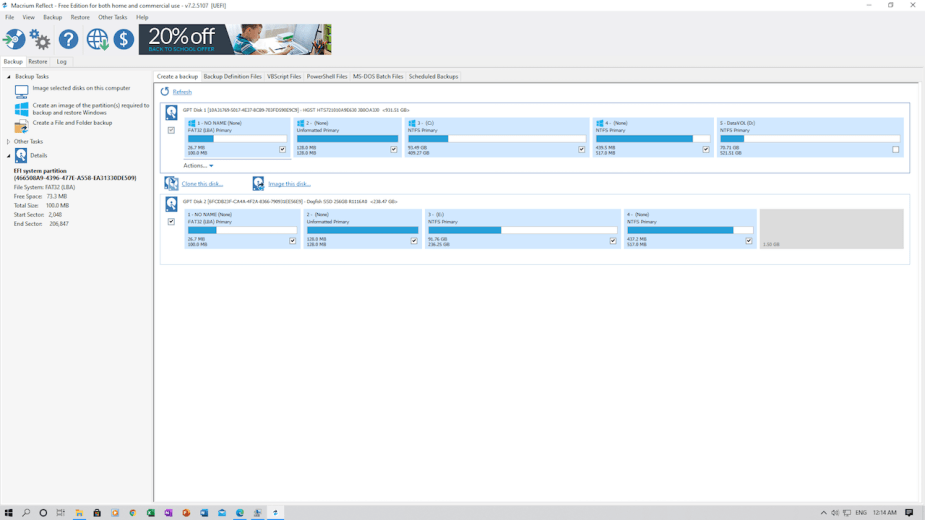
Task: Click the File and Folder backup icon
Action: (x=21, y=125)
